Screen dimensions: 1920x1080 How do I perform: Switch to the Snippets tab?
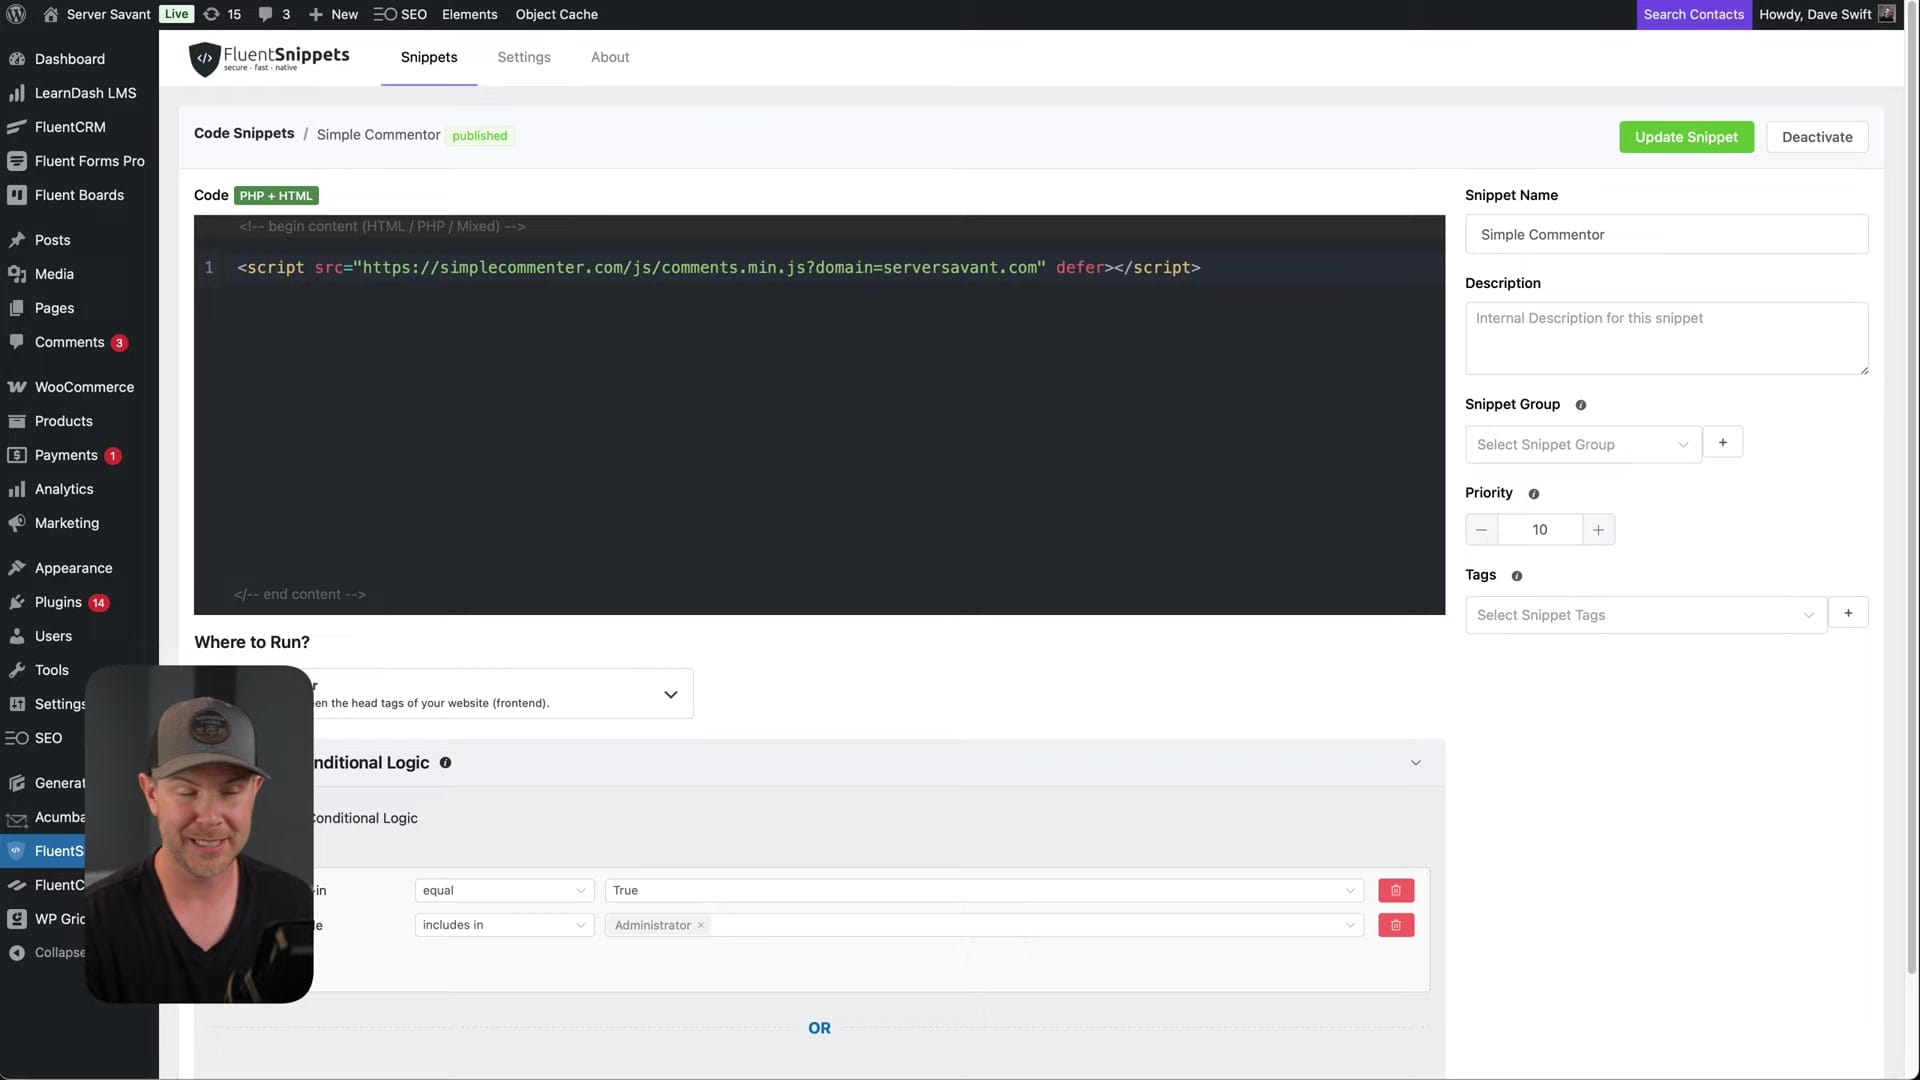(x=429, y=57)
